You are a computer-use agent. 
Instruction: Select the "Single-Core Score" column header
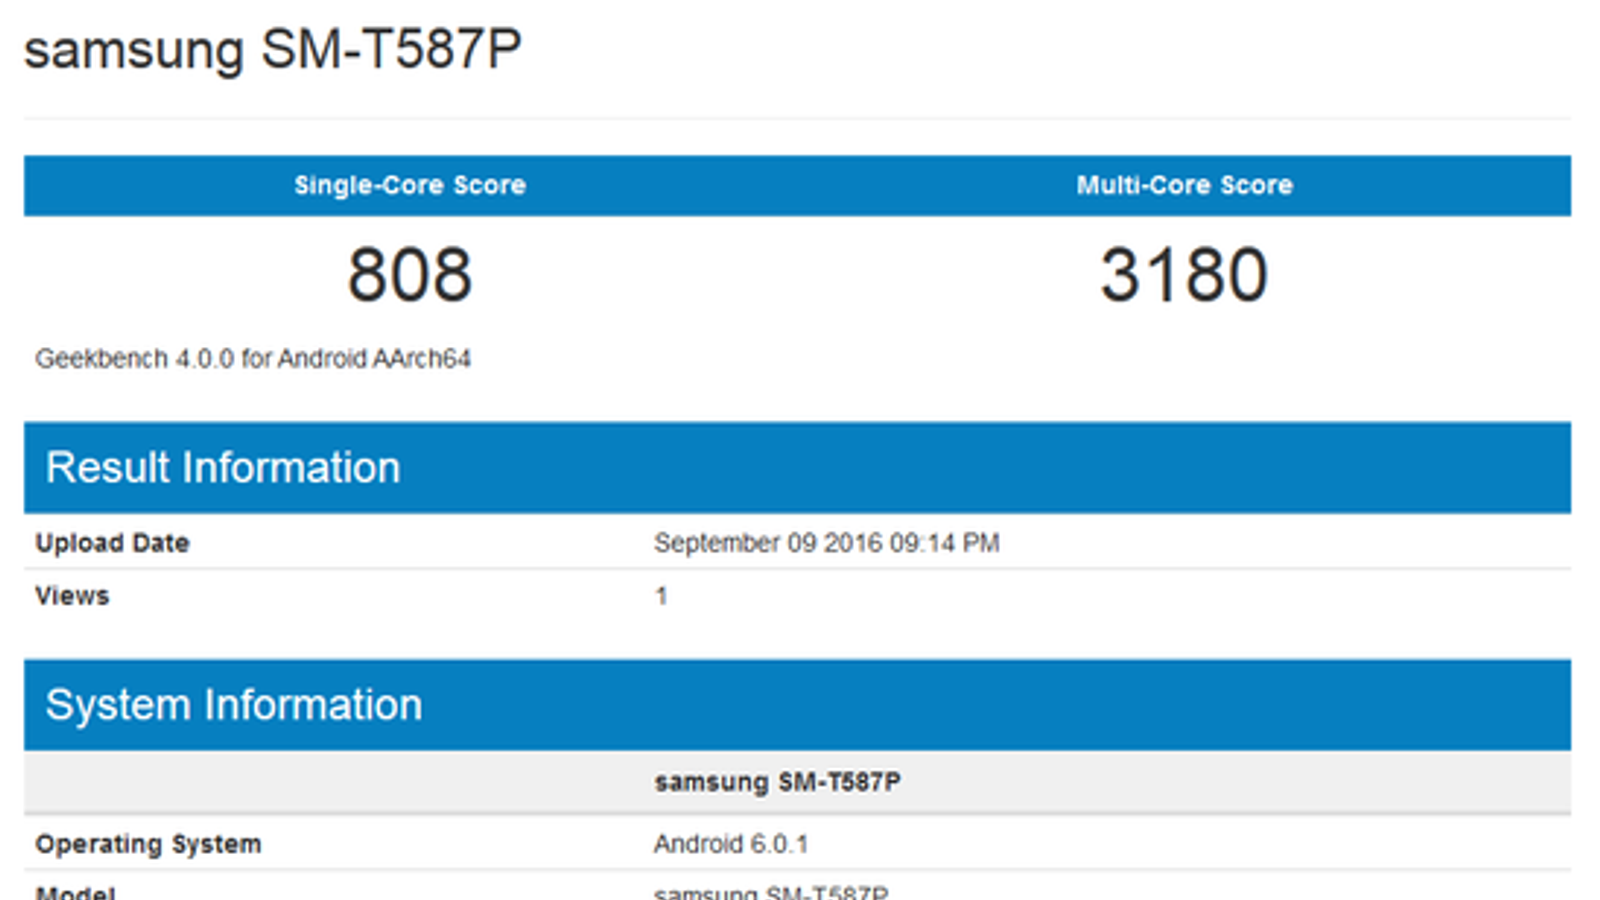coord(410,185)
